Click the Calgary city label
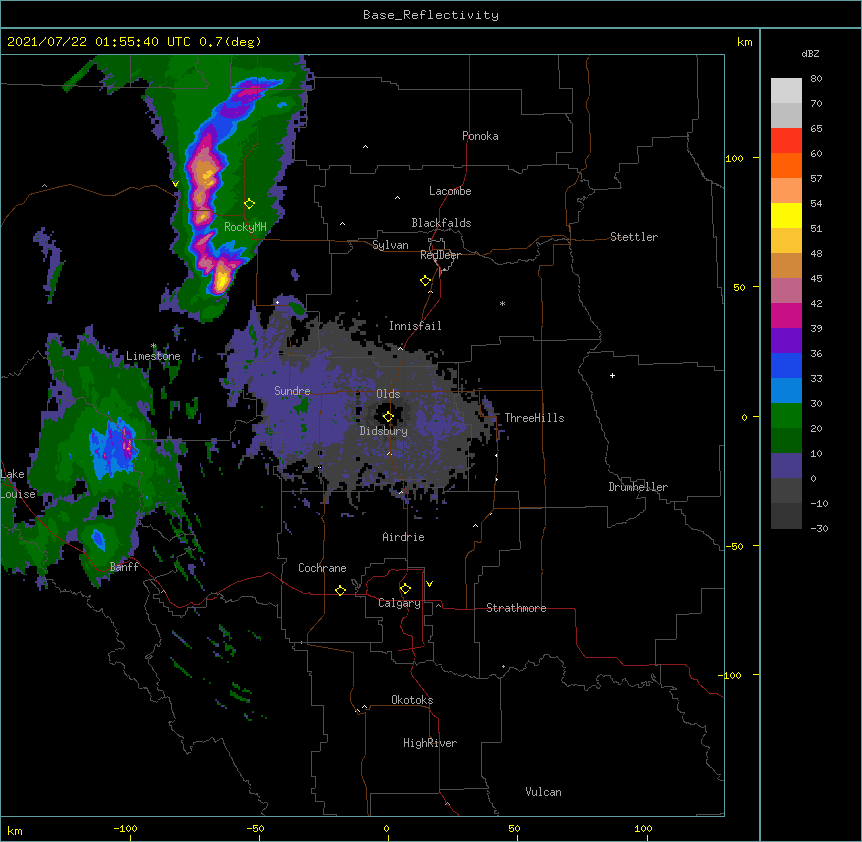The width and height of the screenshot is (862, 842). coord(399,603)
